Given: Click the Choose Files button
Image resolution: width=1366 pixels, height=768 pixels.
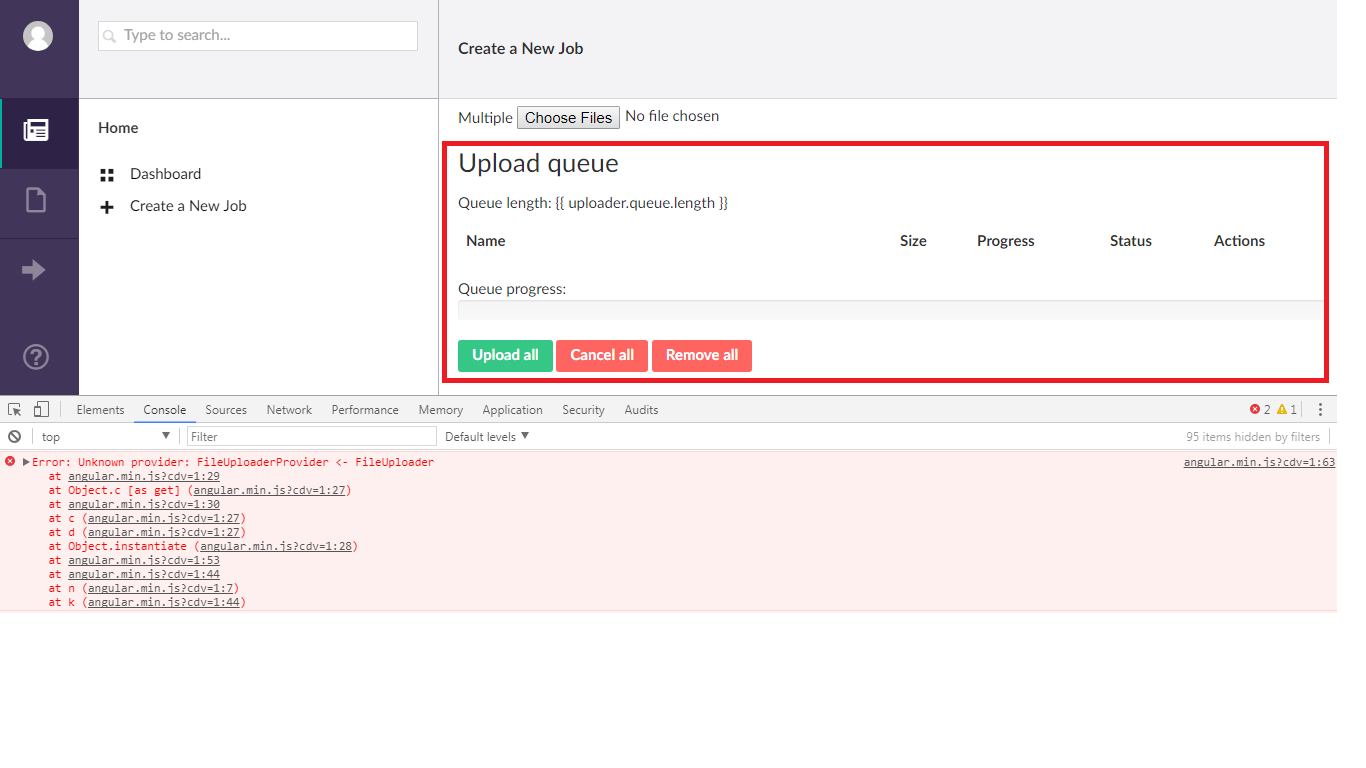Looking at the screenshot, I should coord(568,117).
